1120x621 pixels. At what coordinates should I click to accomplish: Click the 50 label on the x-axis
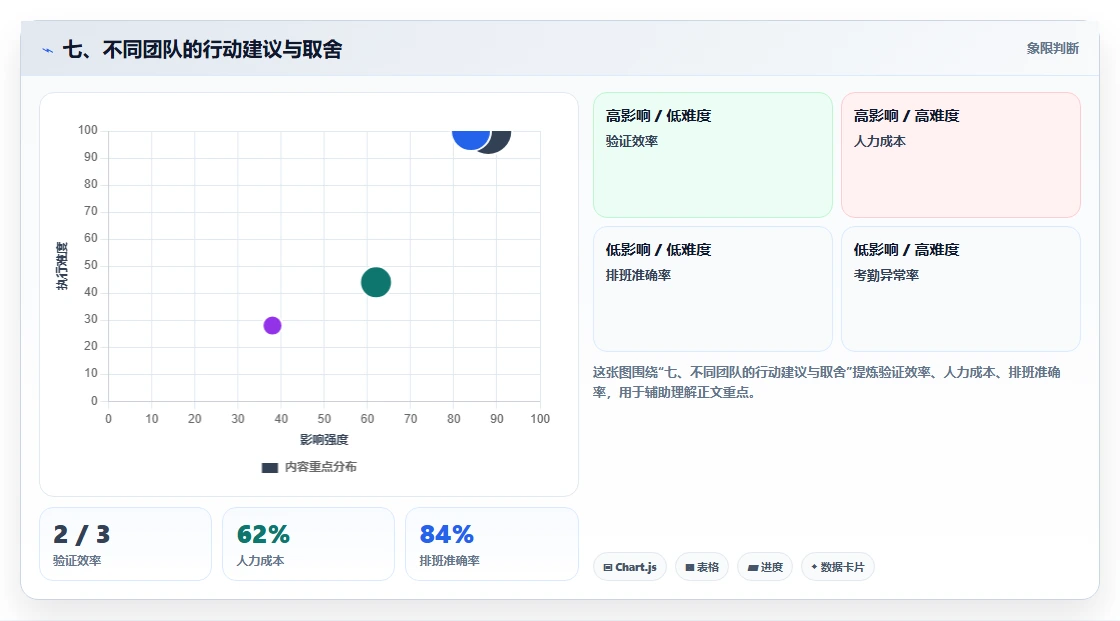pyautogui.click(x=324, y=419)
